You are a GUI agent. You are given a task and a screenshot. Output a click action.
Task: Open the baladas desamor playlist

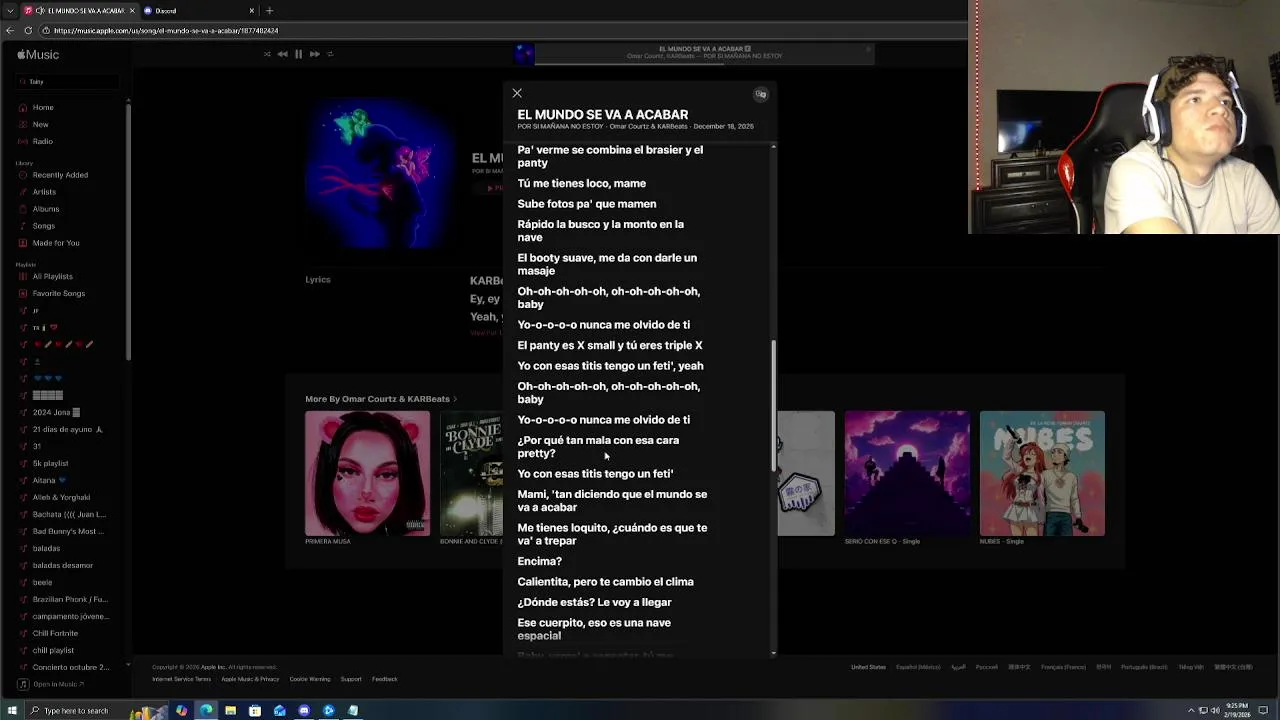62,565
